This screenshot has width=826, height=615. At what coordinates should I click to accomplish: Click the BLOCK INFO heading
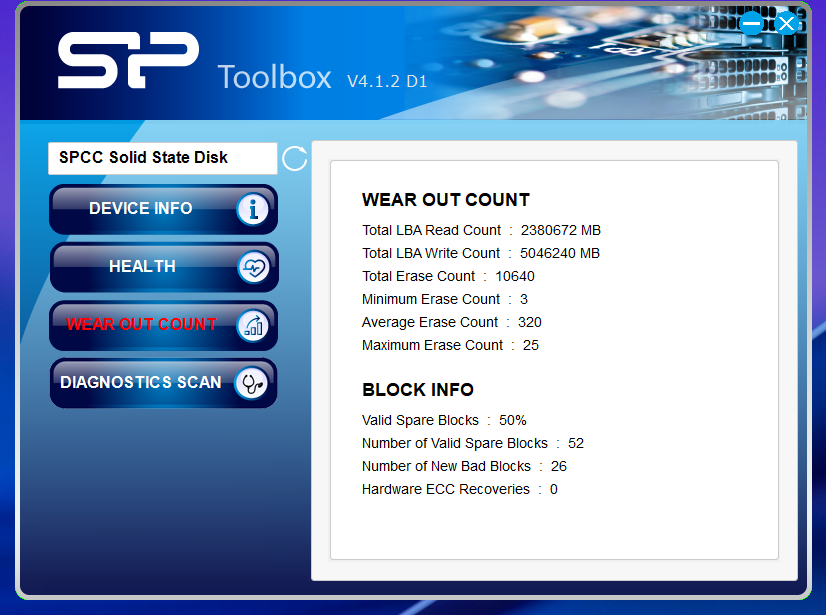click(418, 390)
